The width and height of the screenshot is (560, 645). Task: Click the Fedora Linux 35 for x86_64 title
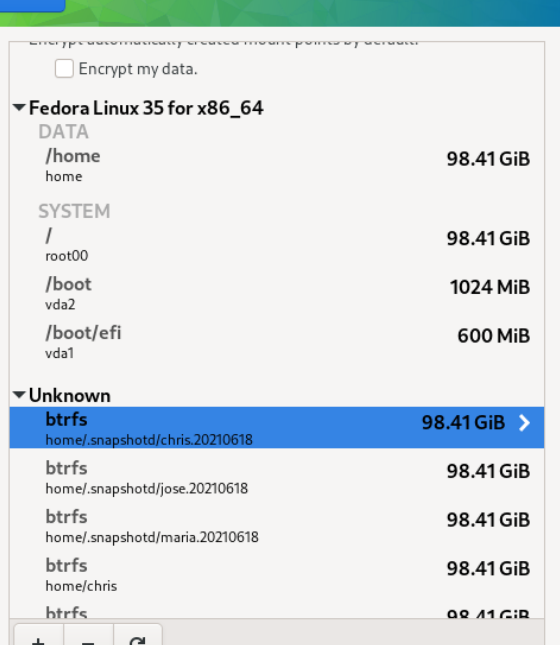[x=146, y=108]
